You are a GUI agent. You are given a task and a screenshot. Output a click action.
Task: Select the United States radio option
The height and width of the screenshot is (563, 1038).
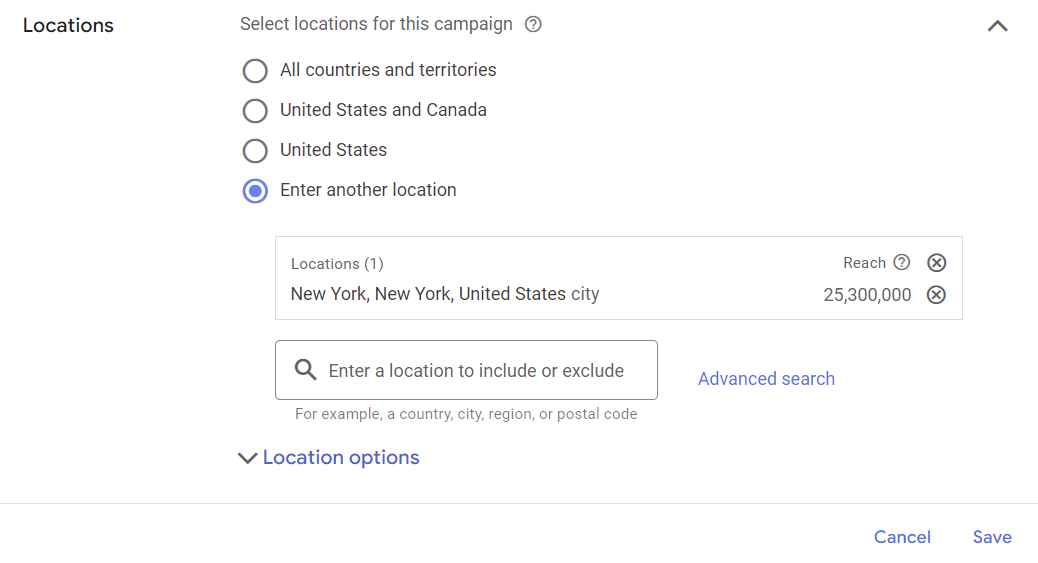[256, 151]
